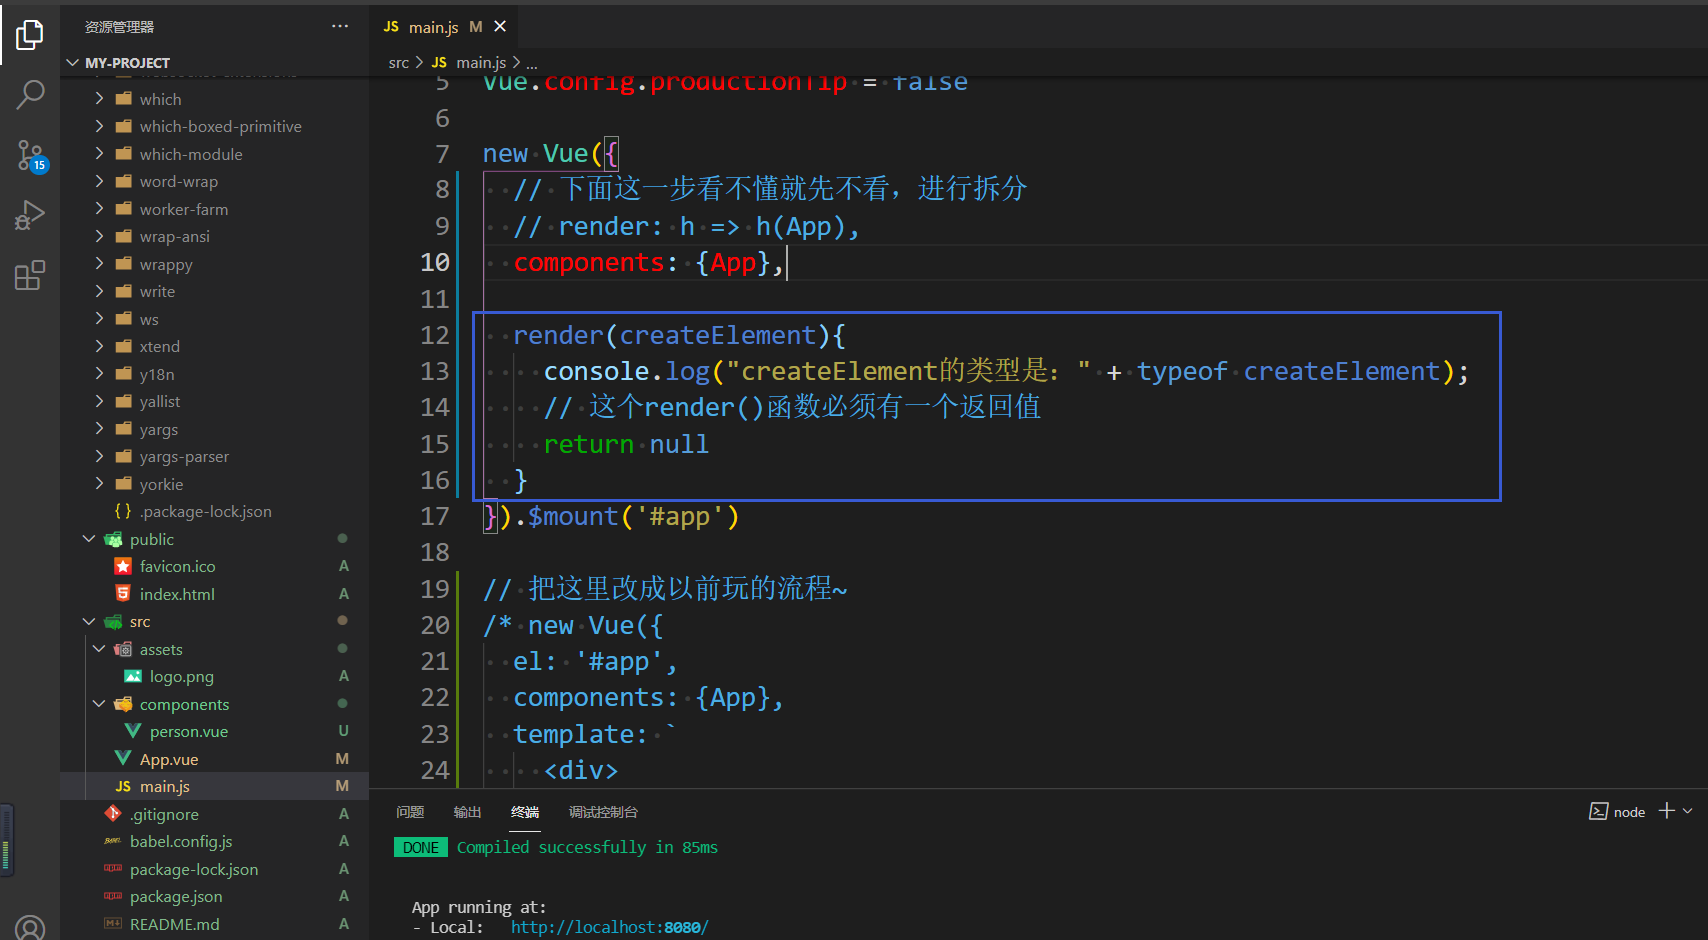Open Source Control with 15 changes badge

30,155
